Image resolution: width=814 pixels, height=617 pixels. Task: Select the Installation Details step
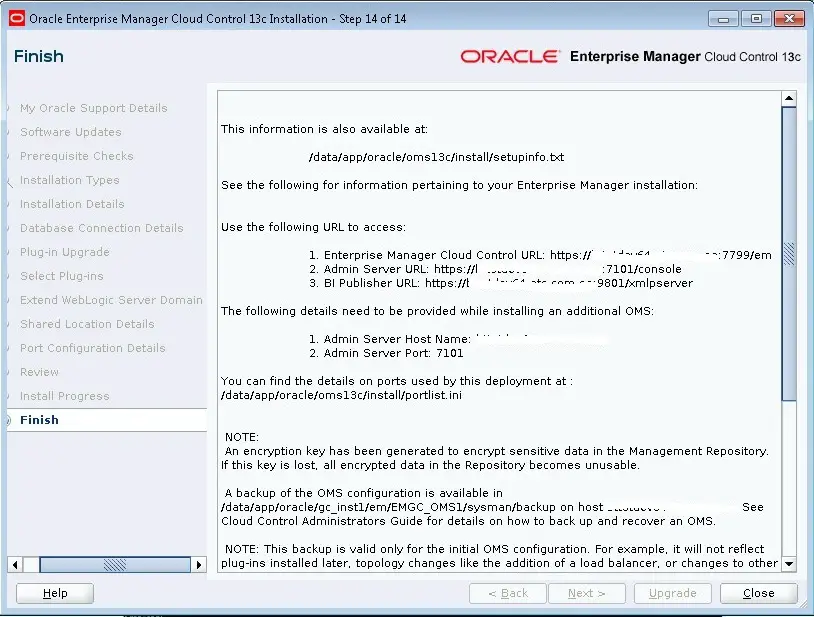[72, 204]
